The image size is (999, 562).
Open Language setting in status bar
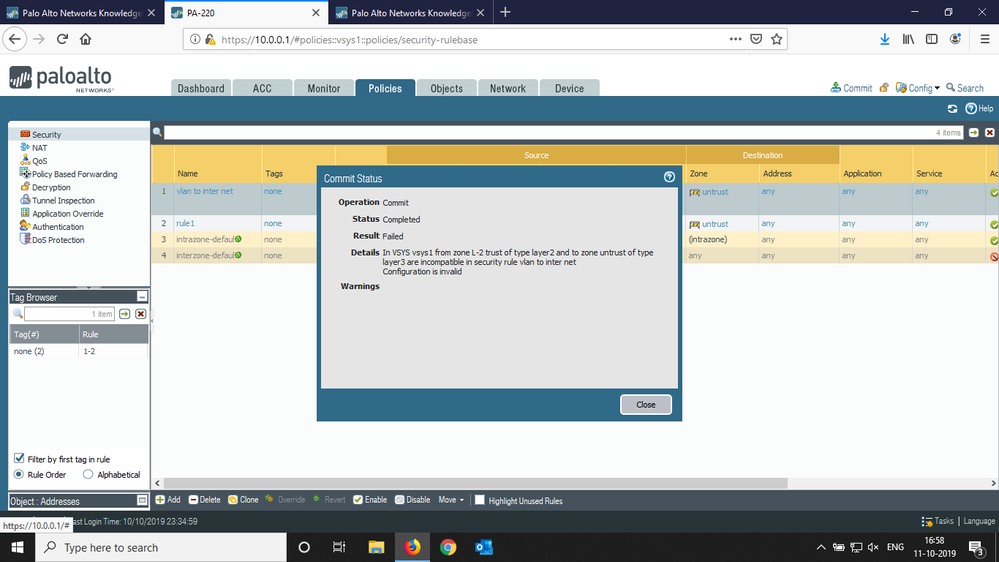(x=979, y=521)
